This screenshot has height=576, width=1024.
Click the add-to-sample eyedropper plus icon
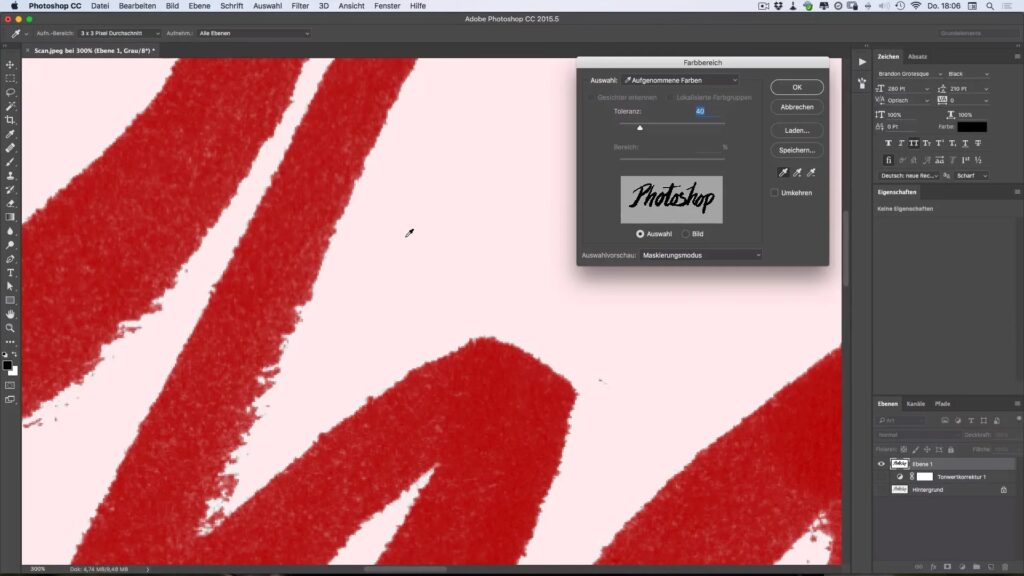tap(797, 172)
